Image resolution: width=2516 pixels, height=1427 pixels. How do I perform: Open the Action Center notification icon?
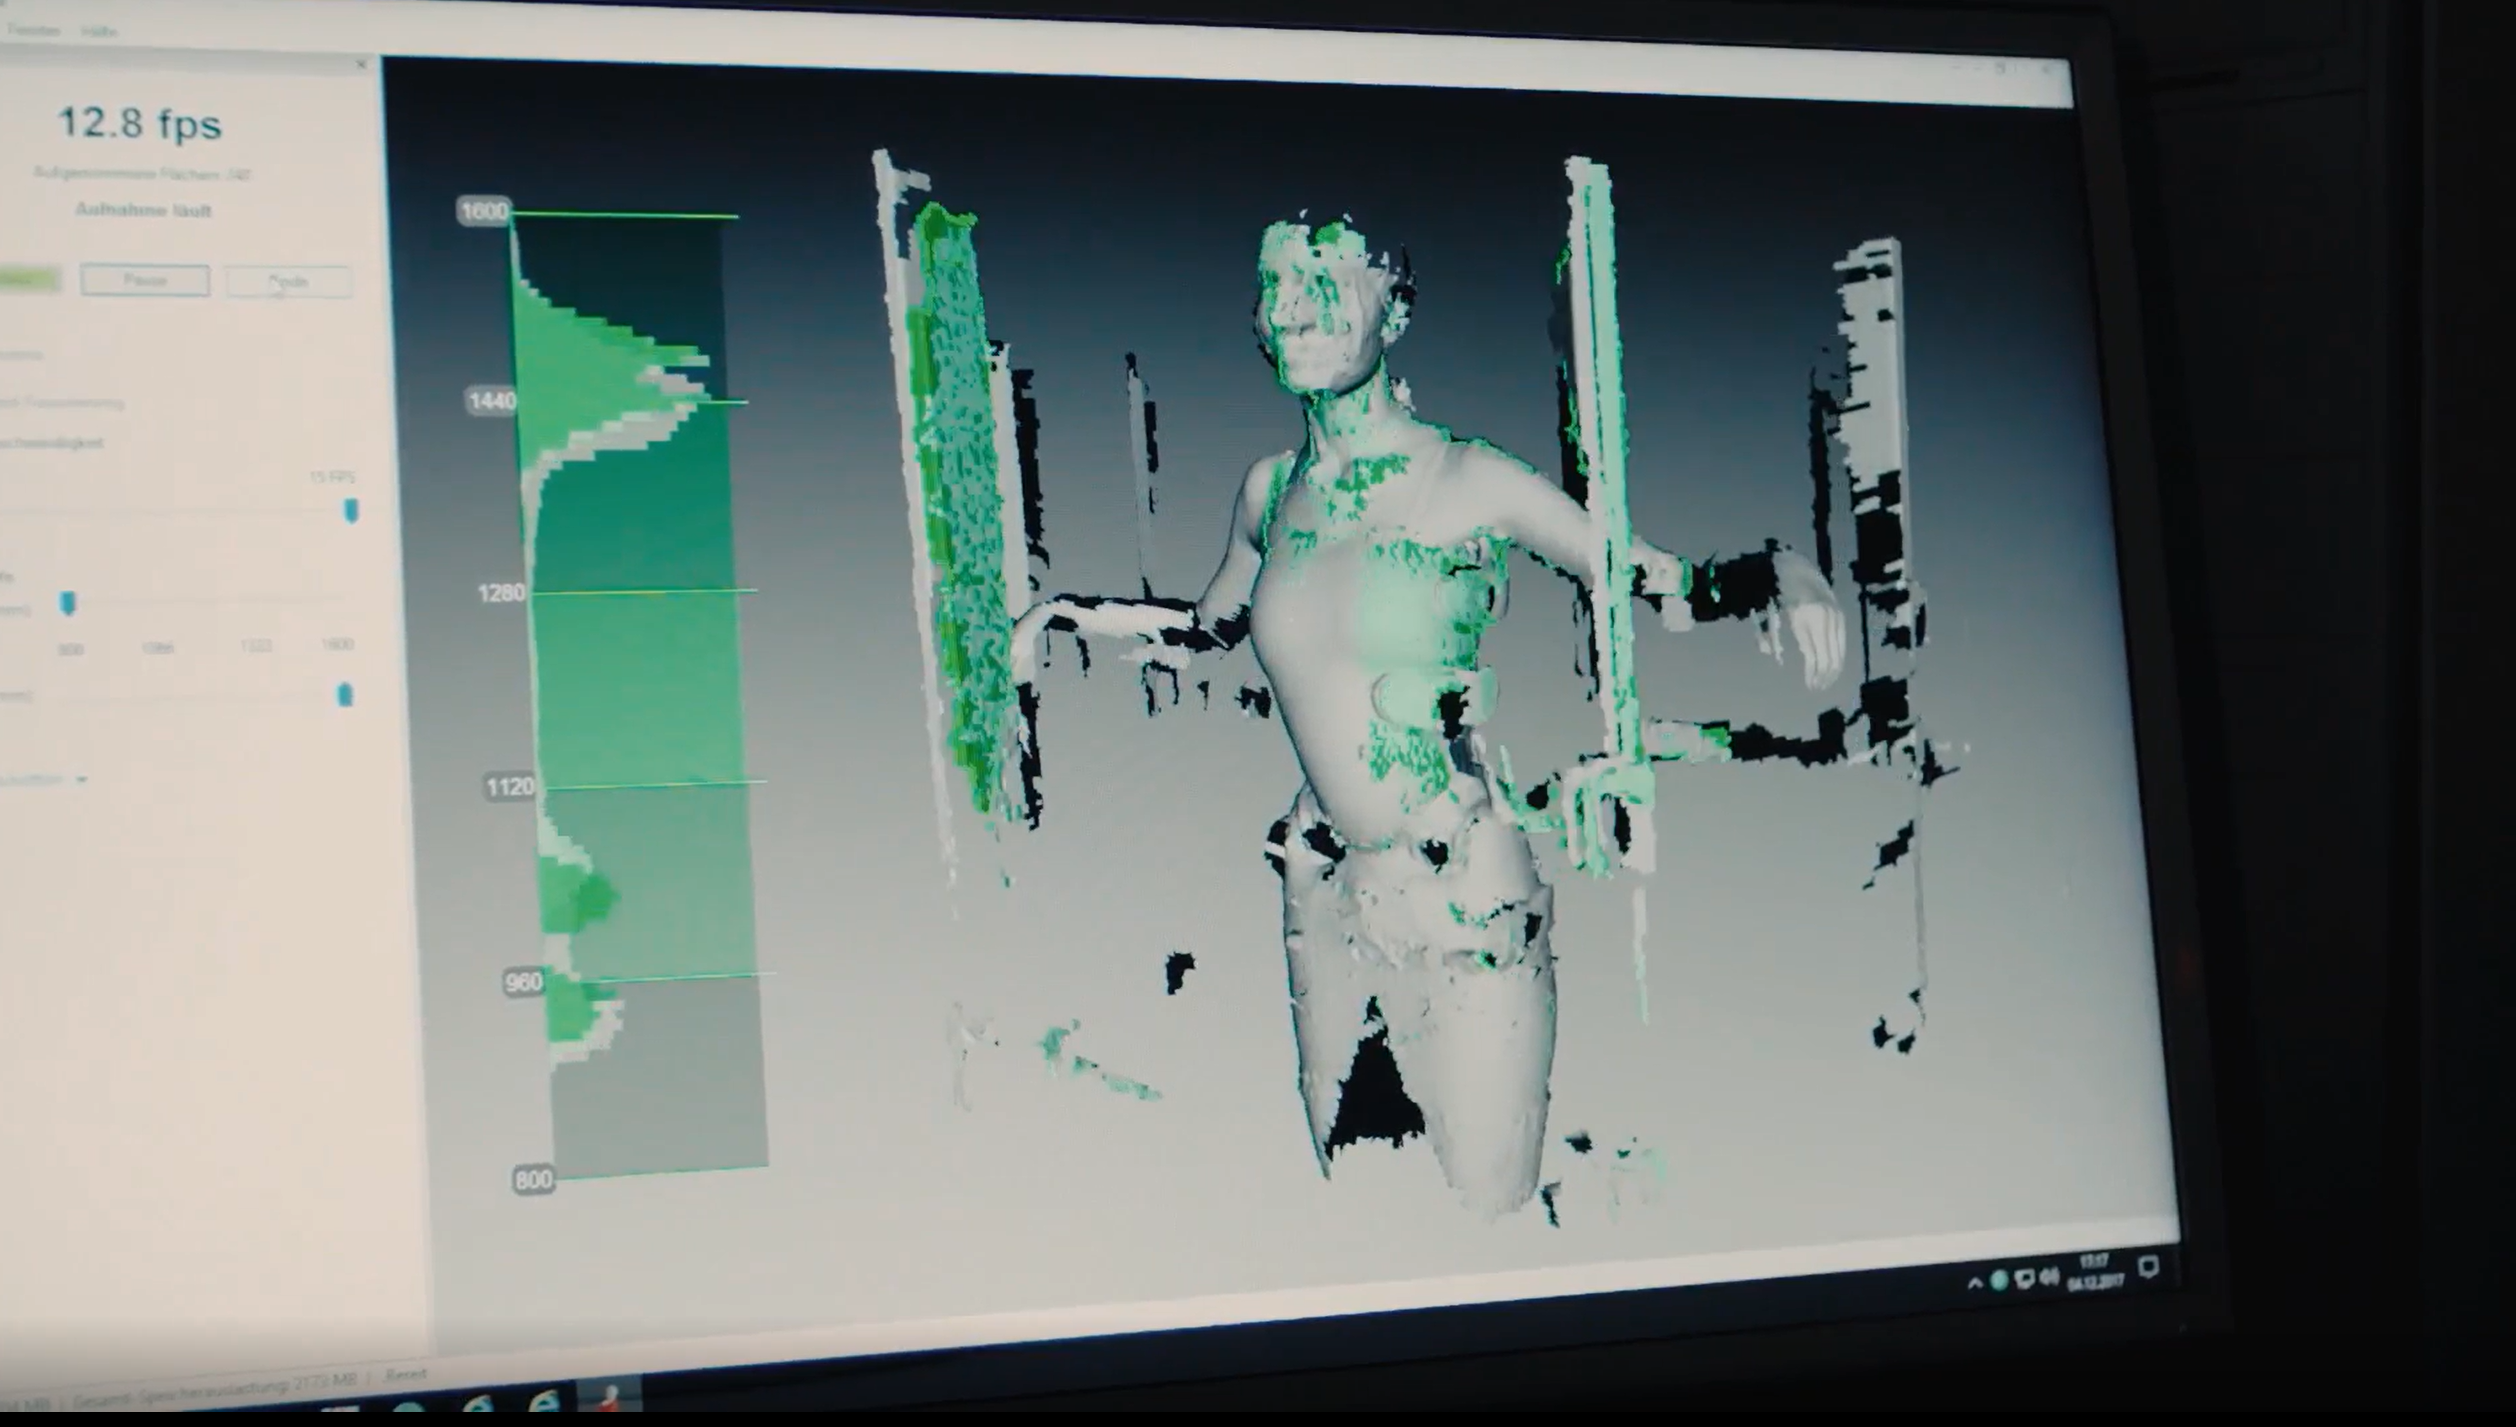pyautogui.click(x=2147, y=1268)
